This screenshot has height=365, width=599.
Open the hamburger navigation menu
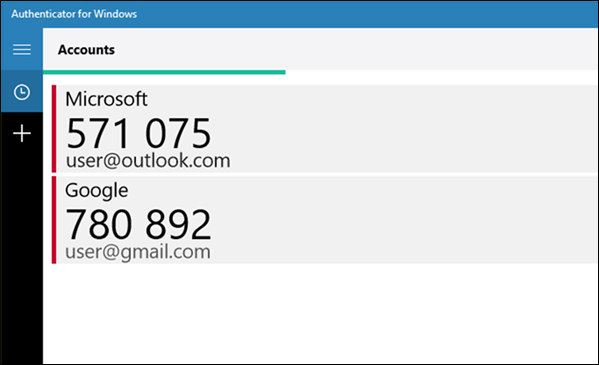[x=22, y=49]
